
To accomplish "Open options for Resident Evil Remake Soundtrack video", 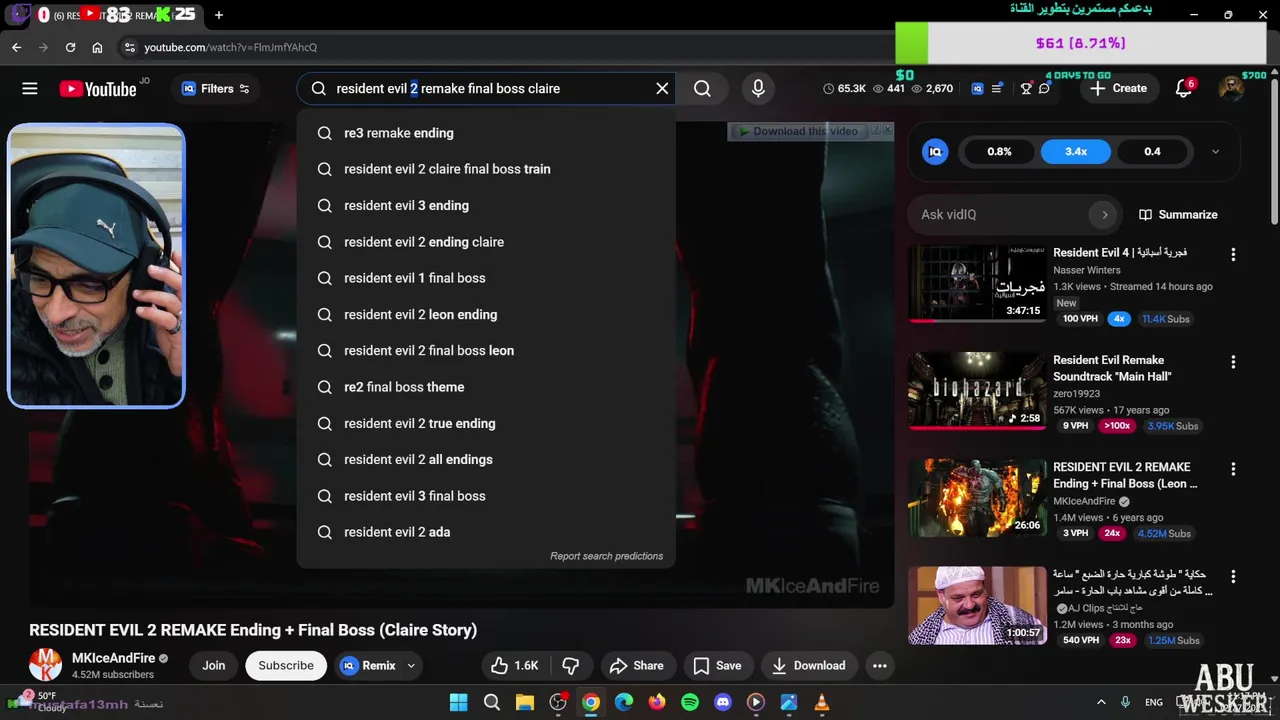I will (1233, 362).
